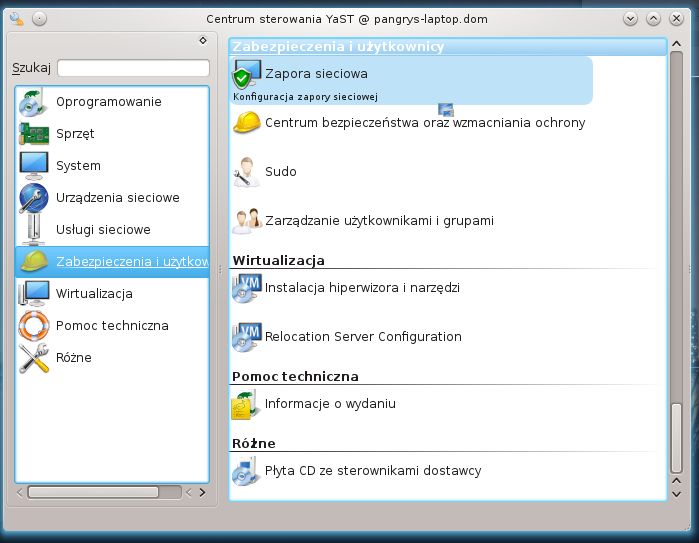The height and width of the screenshot is (543, 699).
Task: Click sidebar scrollbar far-right arrow
Action: pyautogui.click(x=202, y=492)
